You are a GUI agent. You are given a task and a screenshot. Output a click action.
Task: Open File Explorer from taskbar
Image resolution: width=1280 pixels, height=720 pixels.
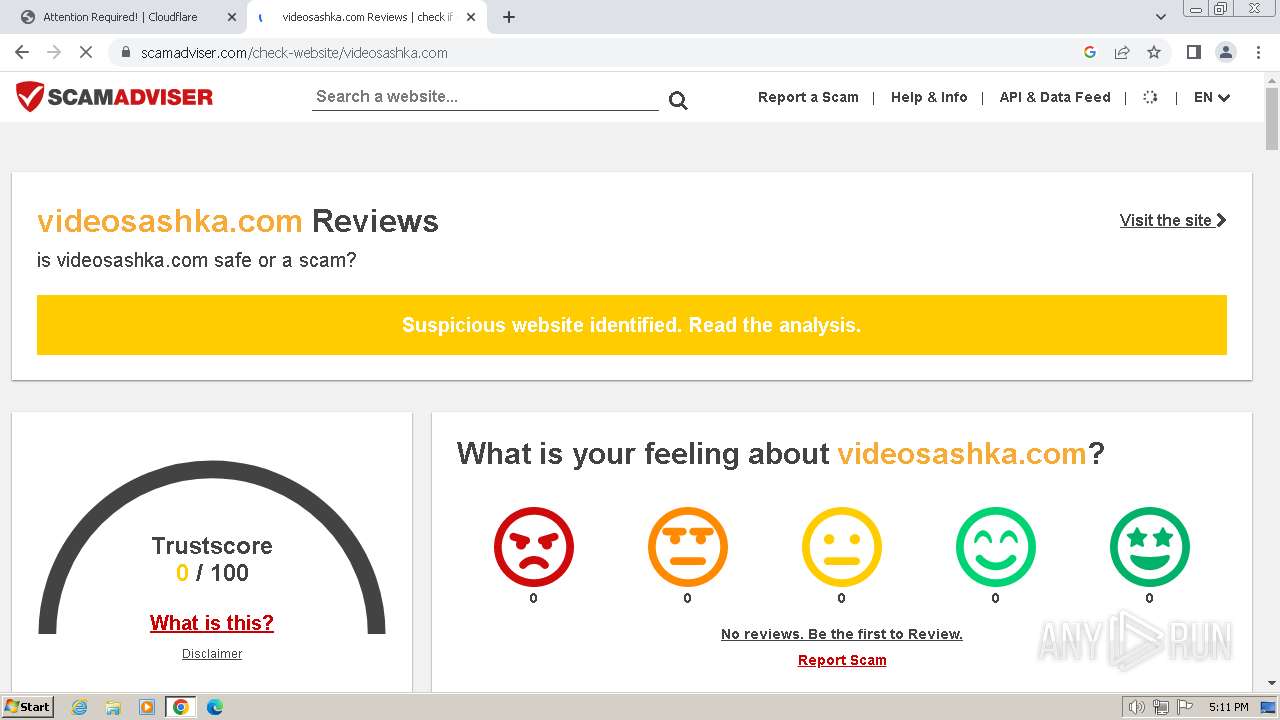click(x=113, y=707)
